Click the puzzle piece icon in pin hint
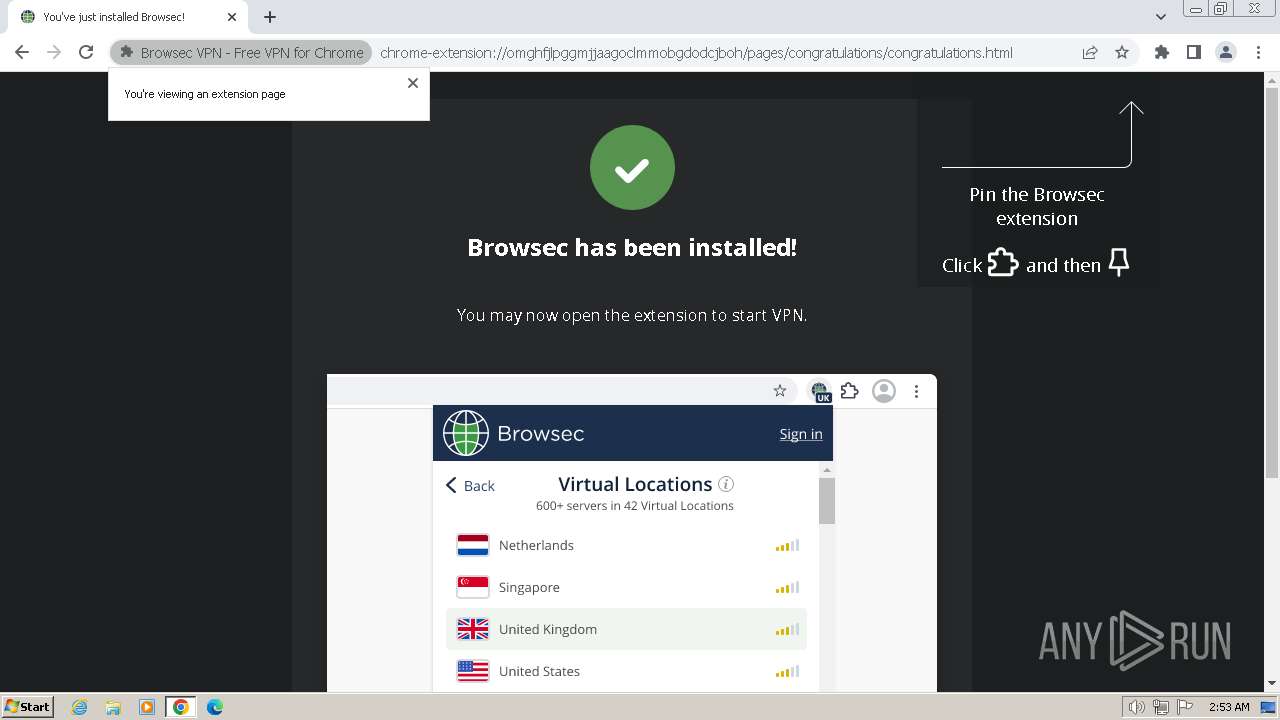Screen dimensions: 1280x720 [x=1003, y=262]
